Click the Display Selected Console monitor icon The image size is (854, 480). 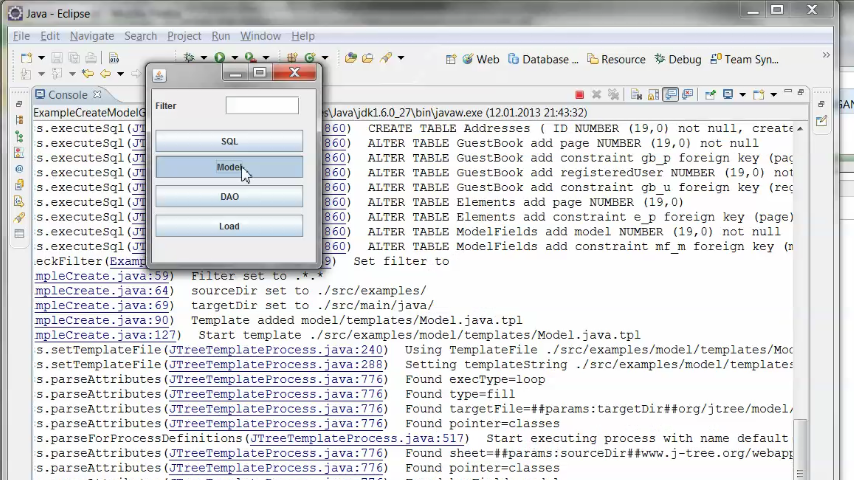728,95
